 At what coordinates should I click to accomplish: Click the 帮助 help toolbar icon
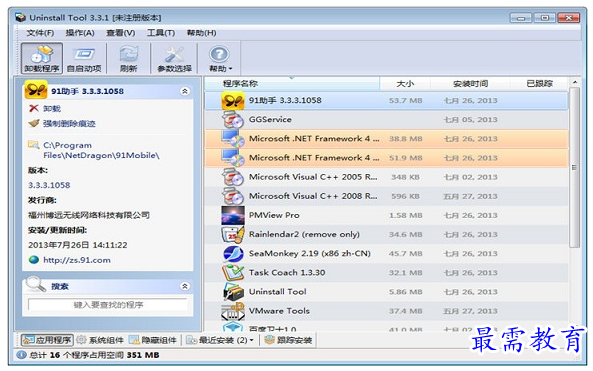pyautogui.click(x=220, y=58)
